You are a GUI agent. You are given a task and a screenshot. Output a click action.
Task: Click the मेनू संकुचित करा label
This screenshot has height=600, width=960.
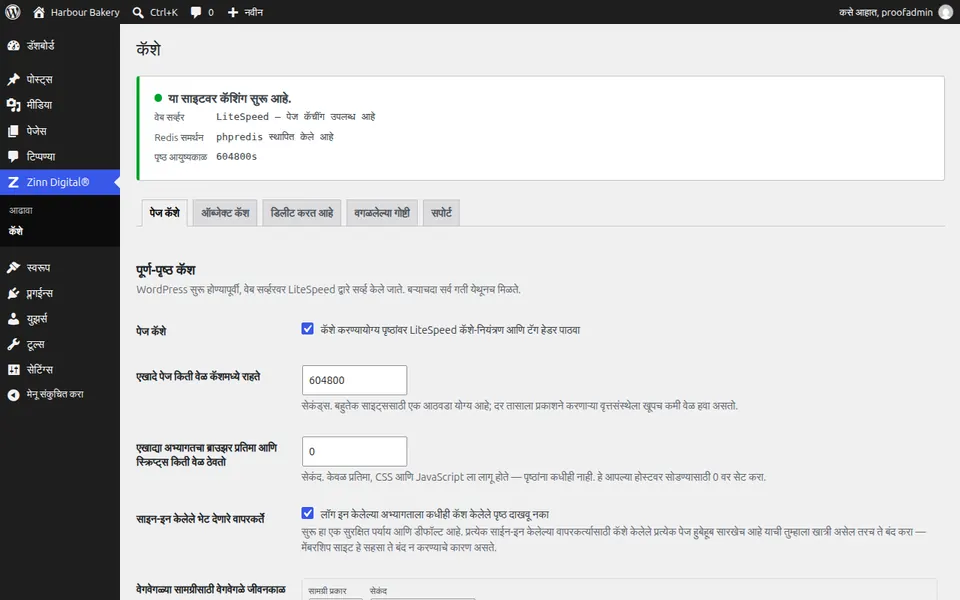55,395
